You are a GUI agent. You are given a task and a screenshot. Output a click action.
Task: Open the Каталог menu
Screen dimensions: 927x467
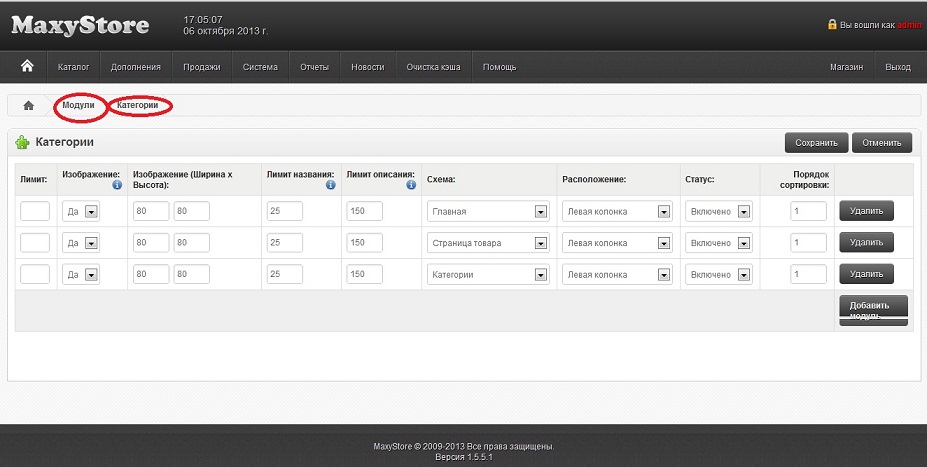click(x=74, y=67)
